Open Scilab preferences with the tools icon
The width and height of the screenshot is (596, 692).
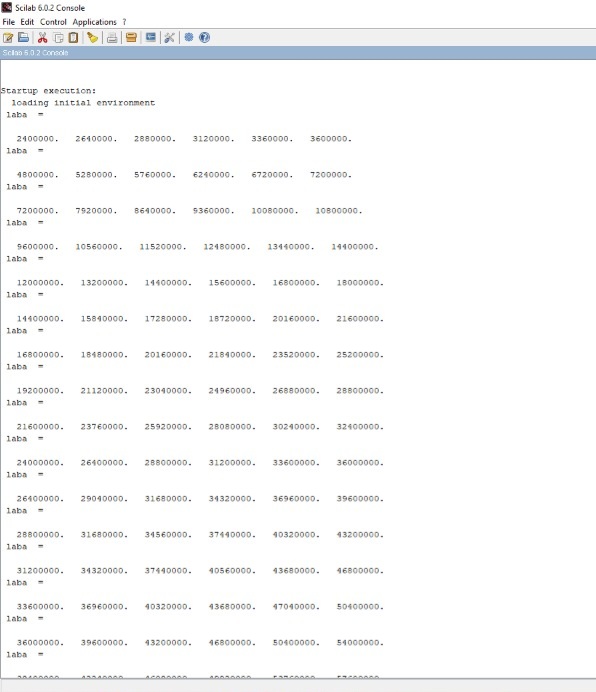coord(170,38)
